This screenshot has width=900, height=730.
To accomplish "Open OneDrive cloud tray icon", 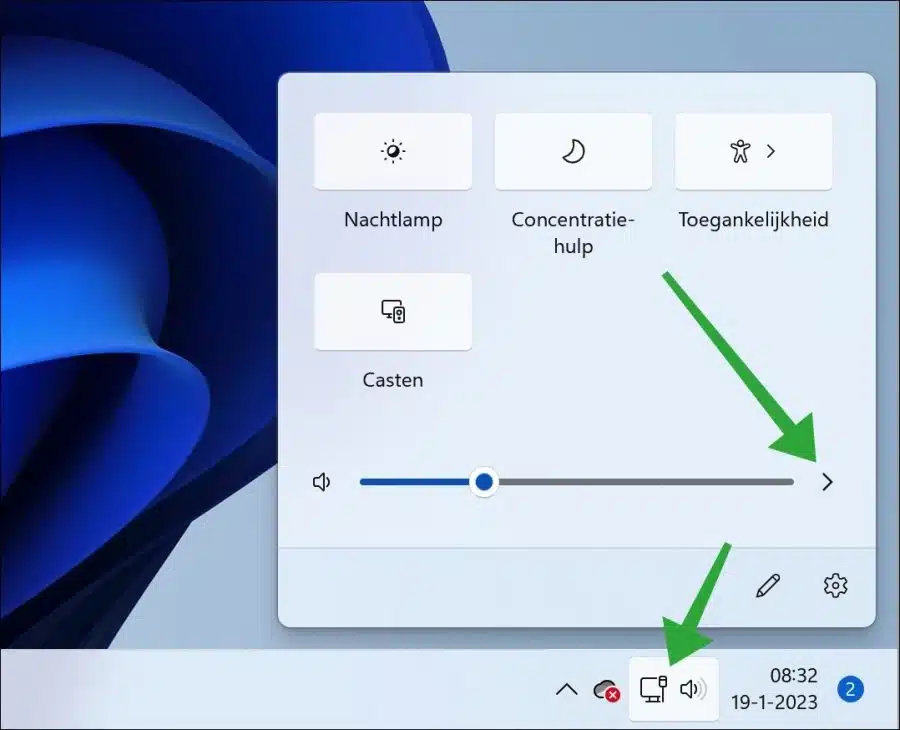I will 607,690.
